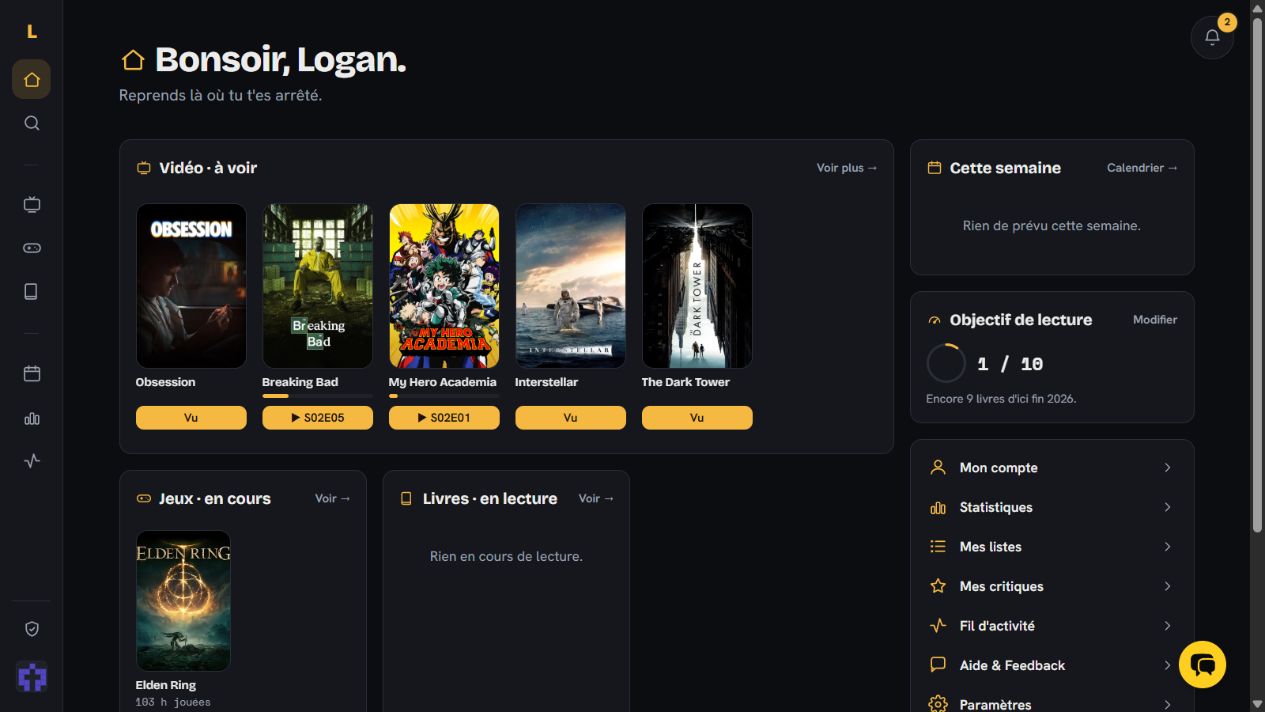Open the TV/video section sidebar icon
Image resolution: width=1265 pixels, height=712 pixels.
click(x=31, y=205)
